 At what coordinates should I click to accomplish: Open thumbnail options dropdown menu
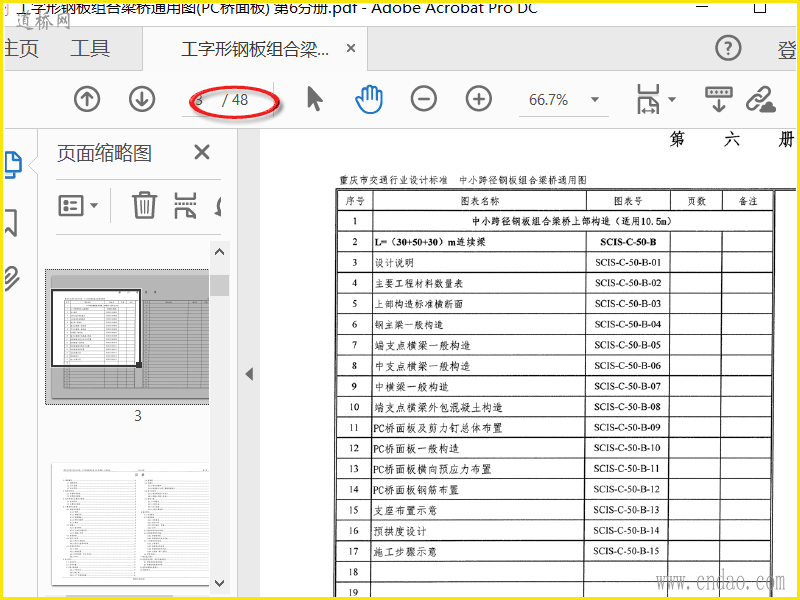point(78,206)
